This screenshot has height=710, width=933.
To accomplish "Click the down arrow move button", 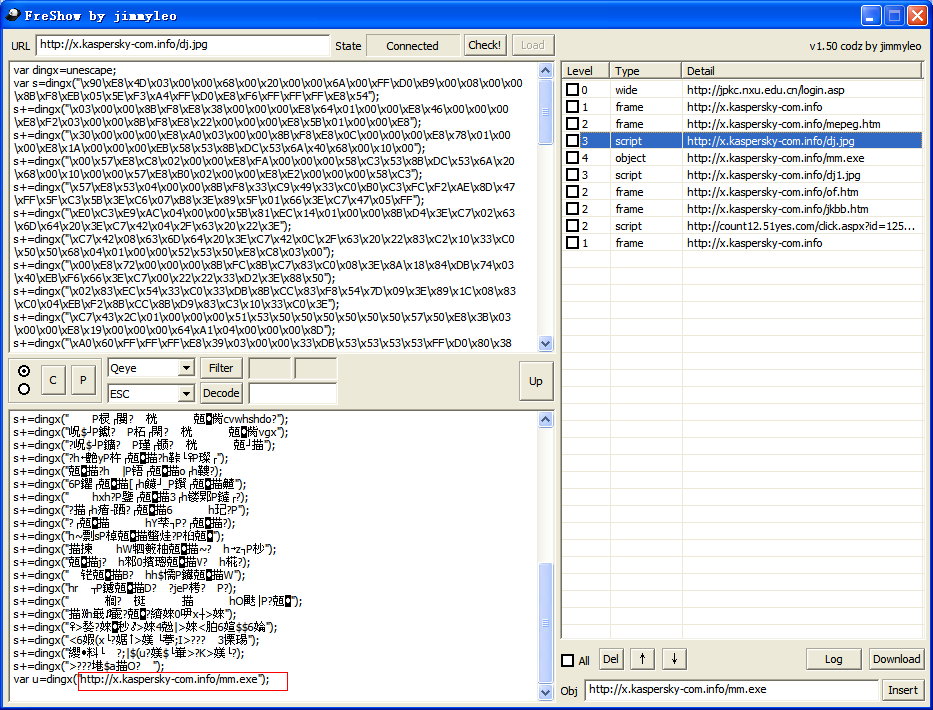I will [x=674, y=659].
